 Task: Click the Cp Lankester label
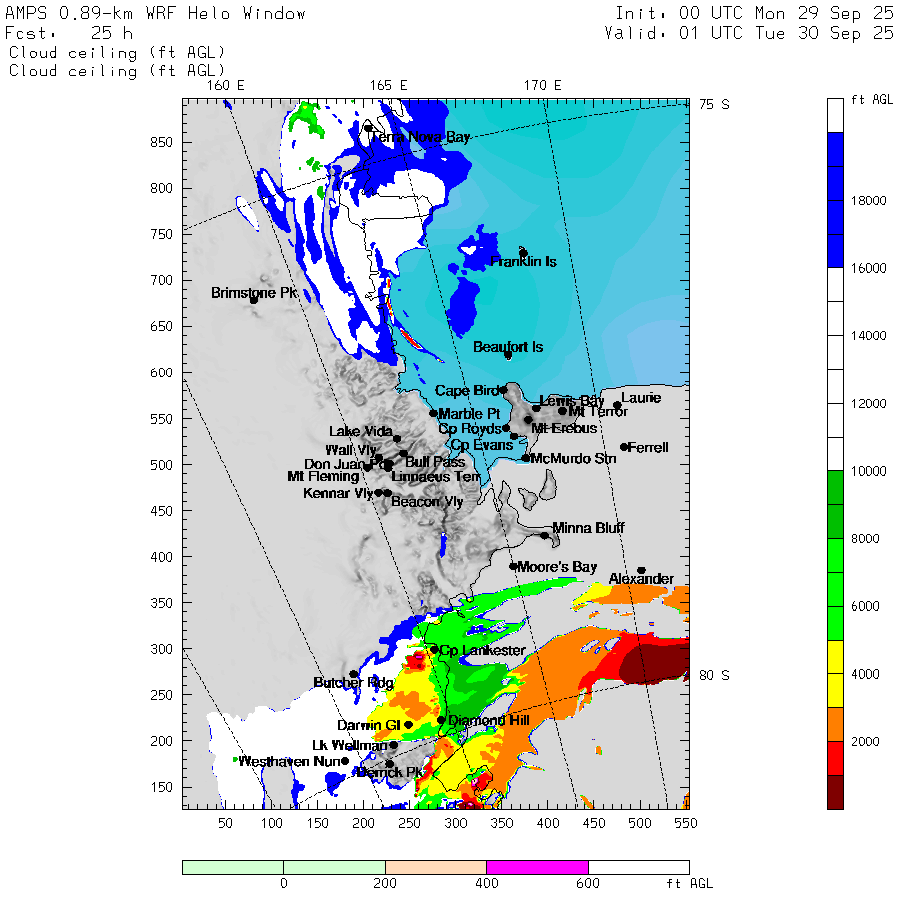click(x=482, y=650)
